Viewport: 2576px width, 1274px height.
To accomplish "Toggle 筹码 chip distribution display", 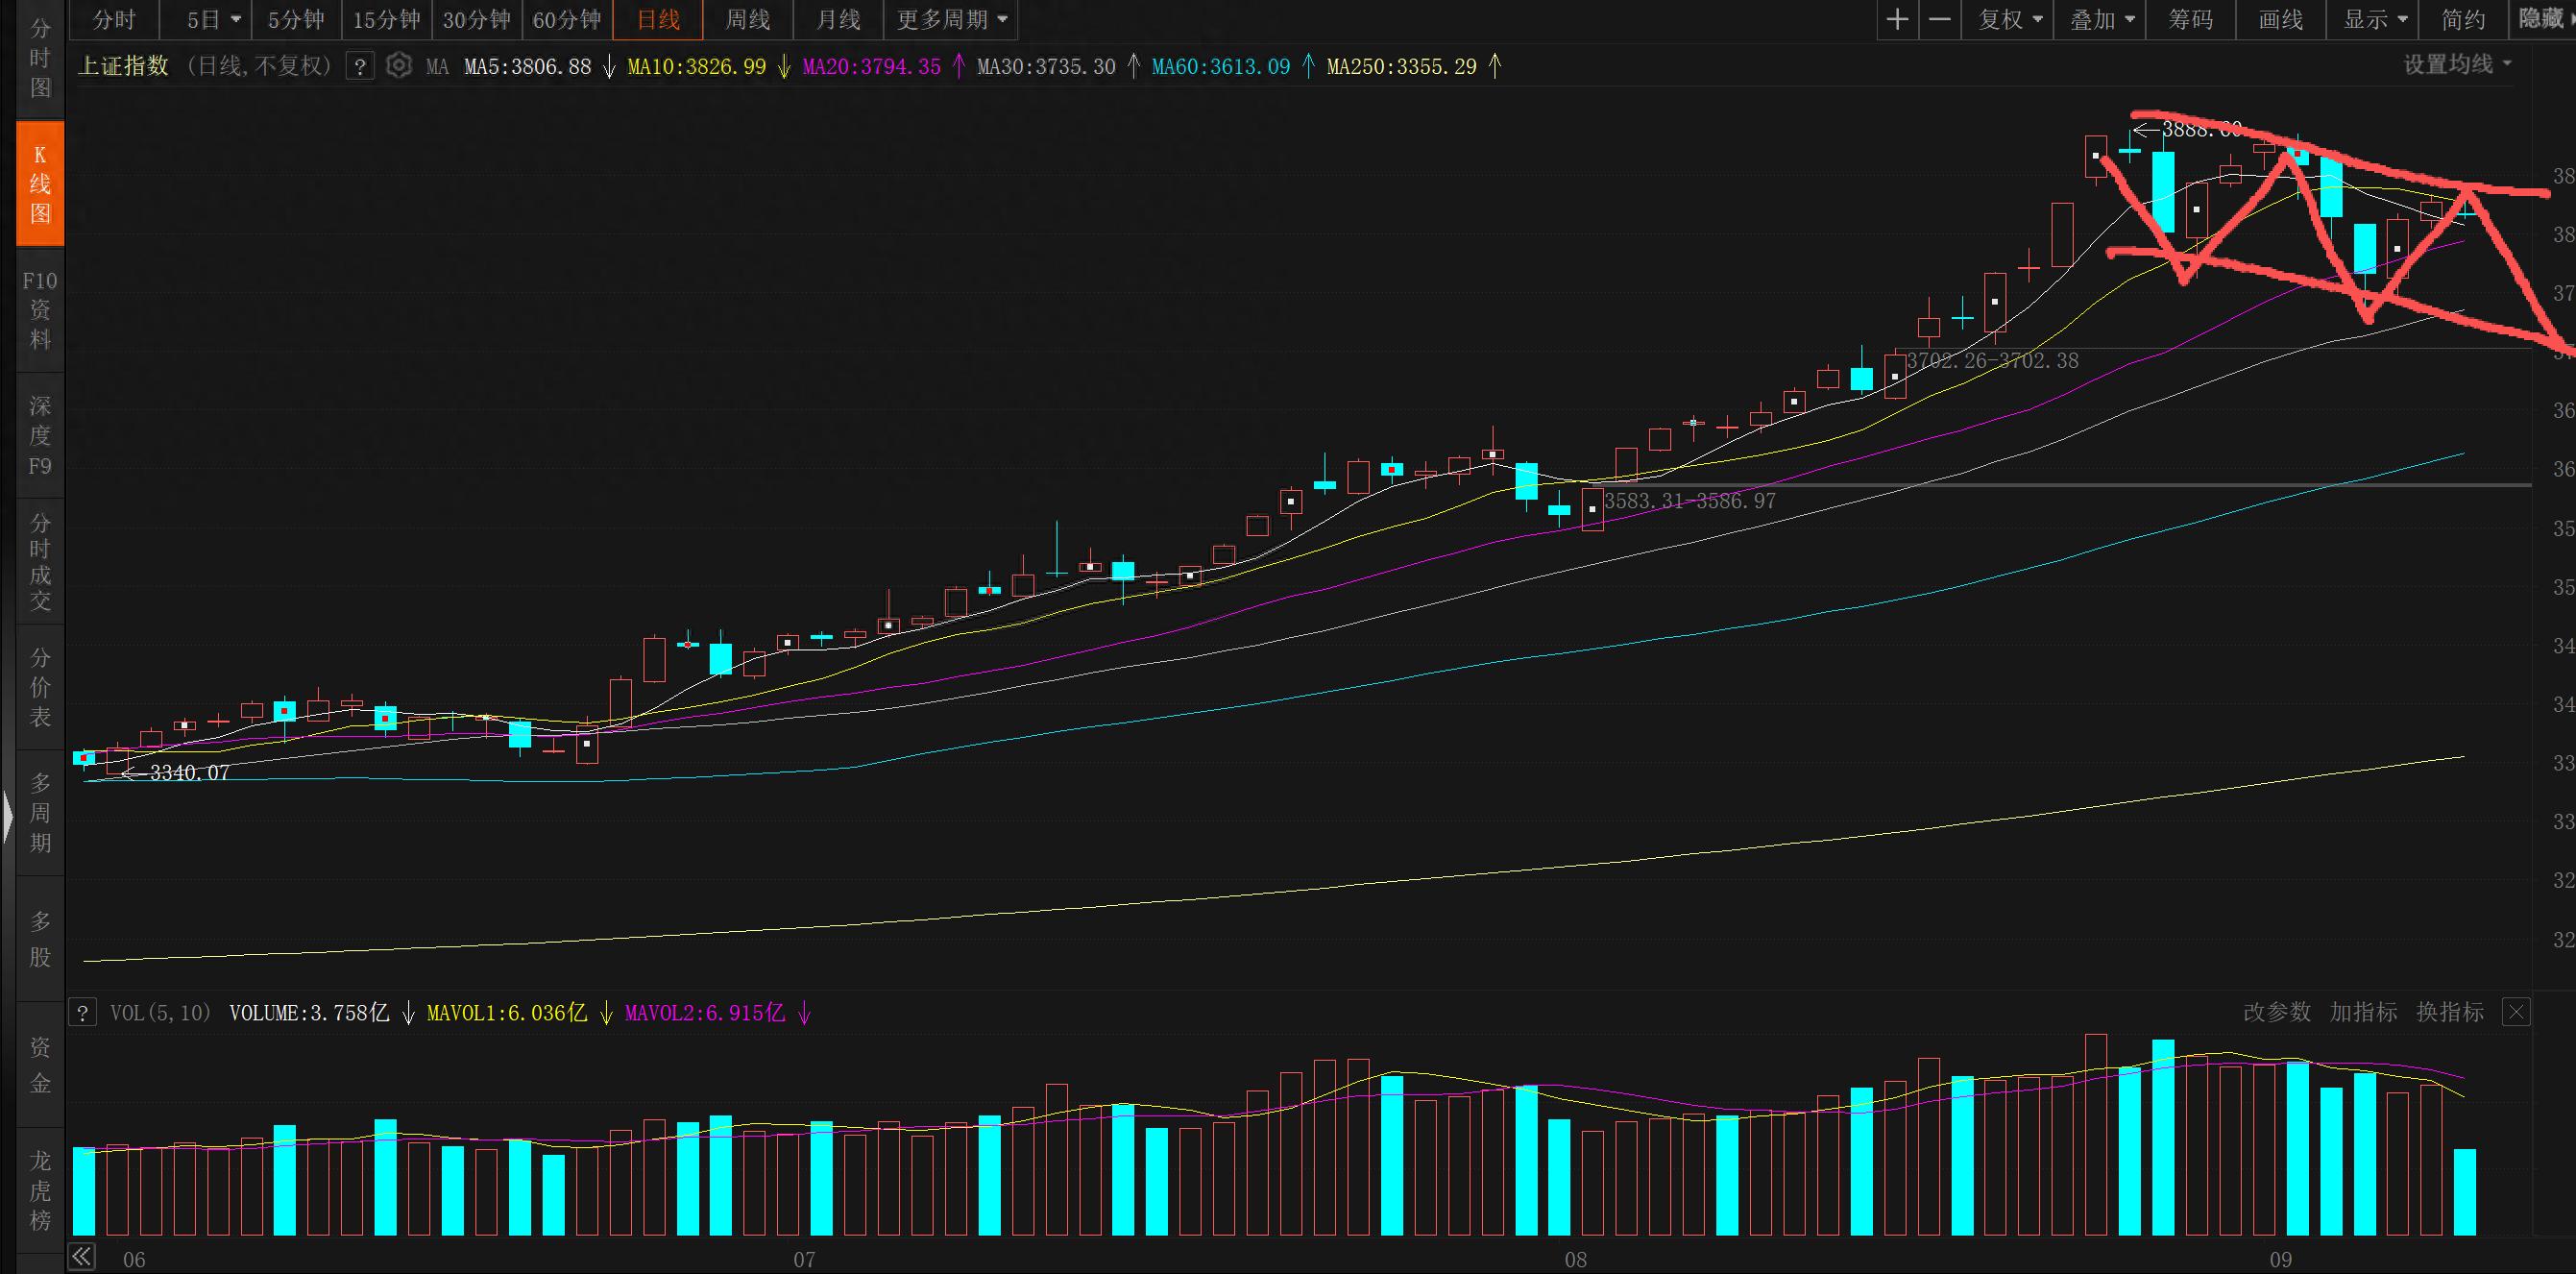I will click(2190, 20).
